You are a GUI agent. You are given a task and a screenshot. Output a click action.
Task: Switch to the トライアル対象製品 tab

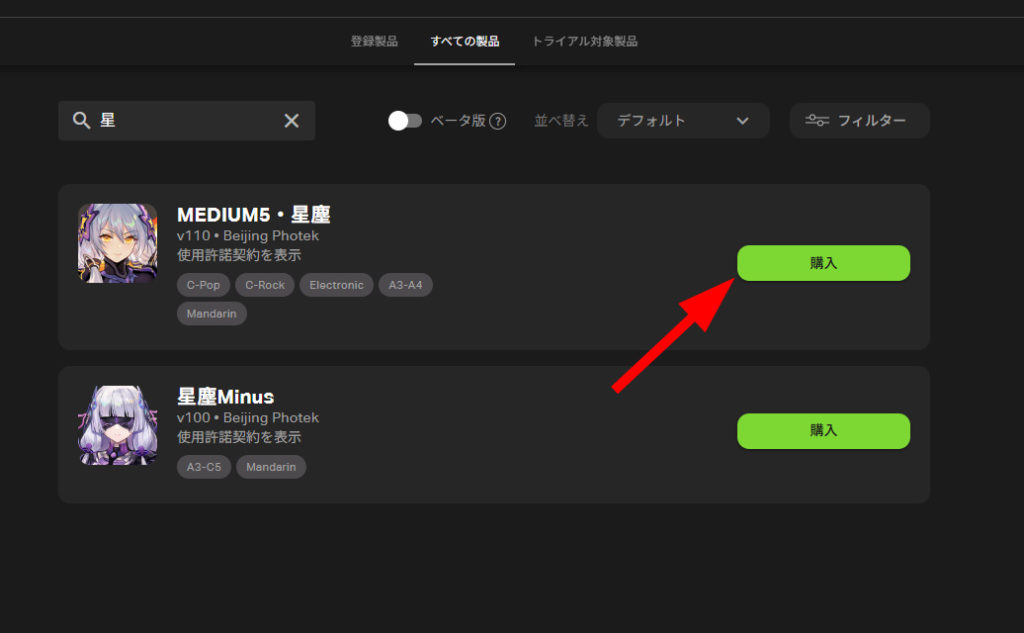pyautogui.click(x=584, y=41)
